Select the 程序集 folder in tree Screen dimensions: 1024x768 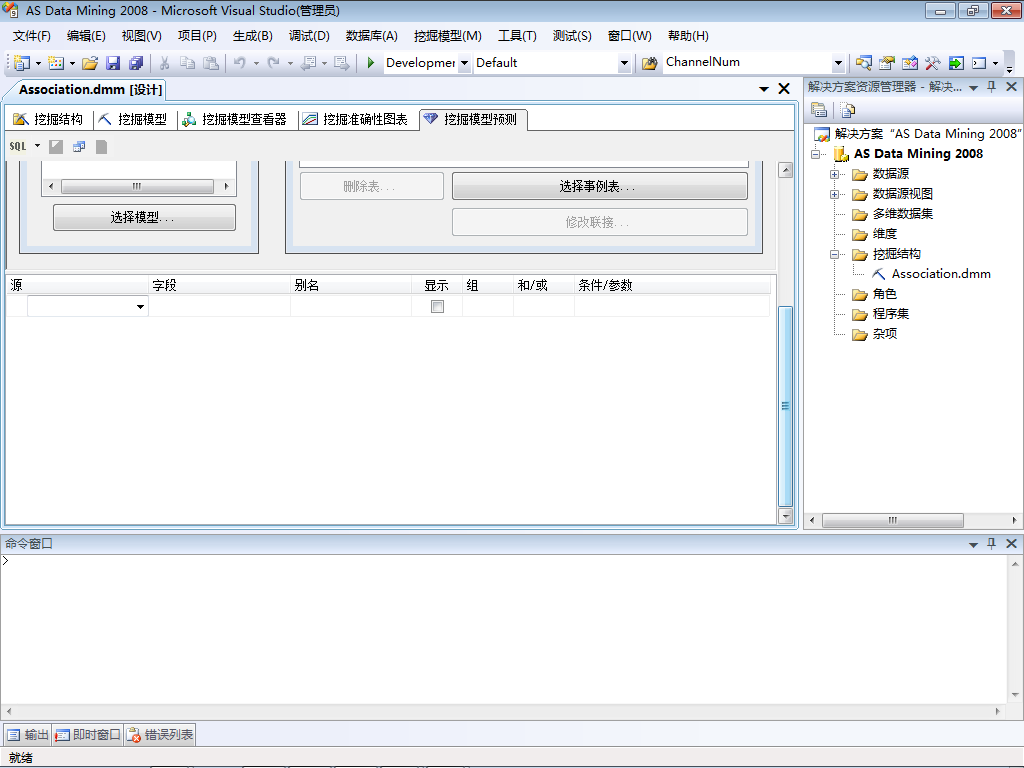(x=890, y=314)
